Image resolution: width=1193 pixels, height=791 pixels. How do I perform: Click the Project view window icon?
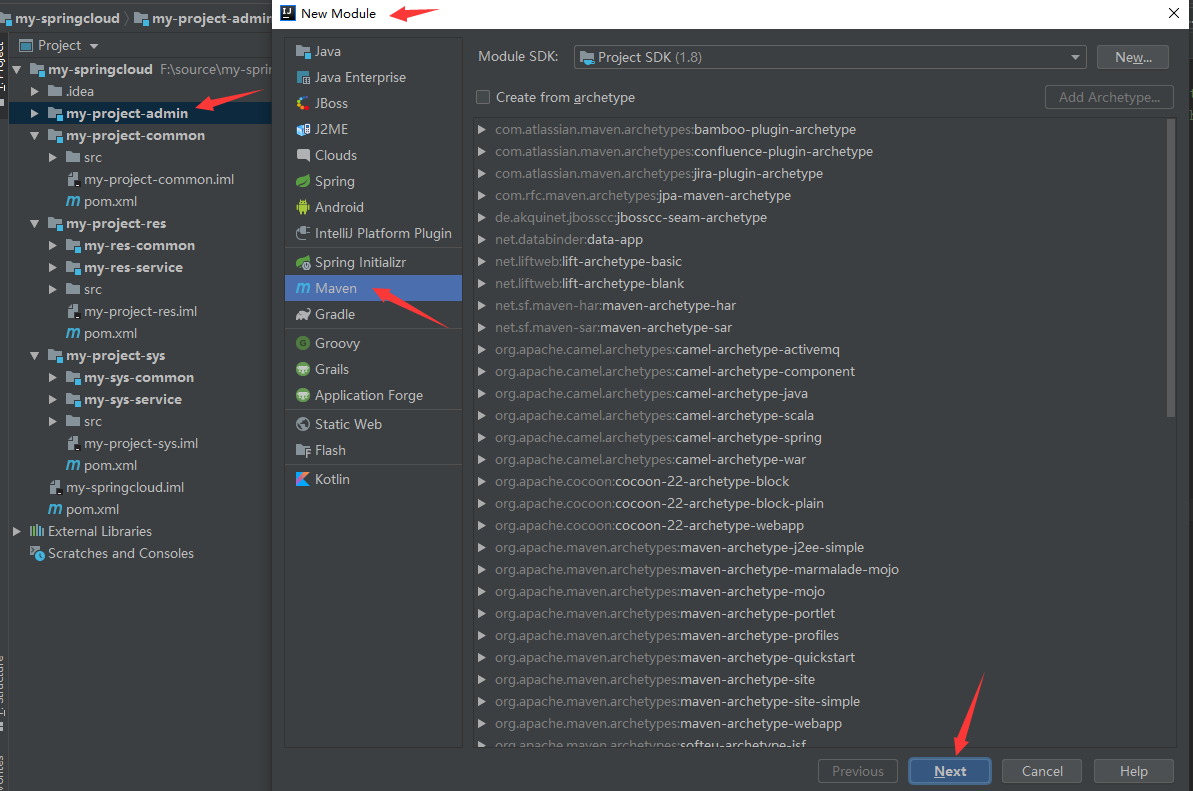tap(26, 46)
